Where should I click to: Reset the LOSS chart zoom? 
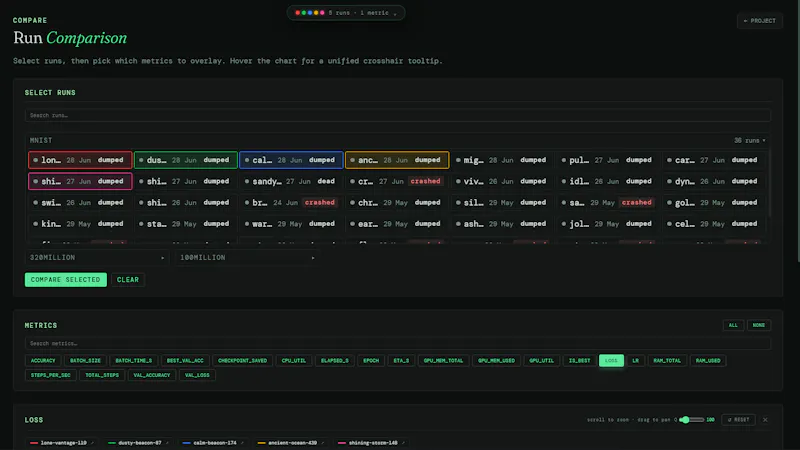(738, 420)
